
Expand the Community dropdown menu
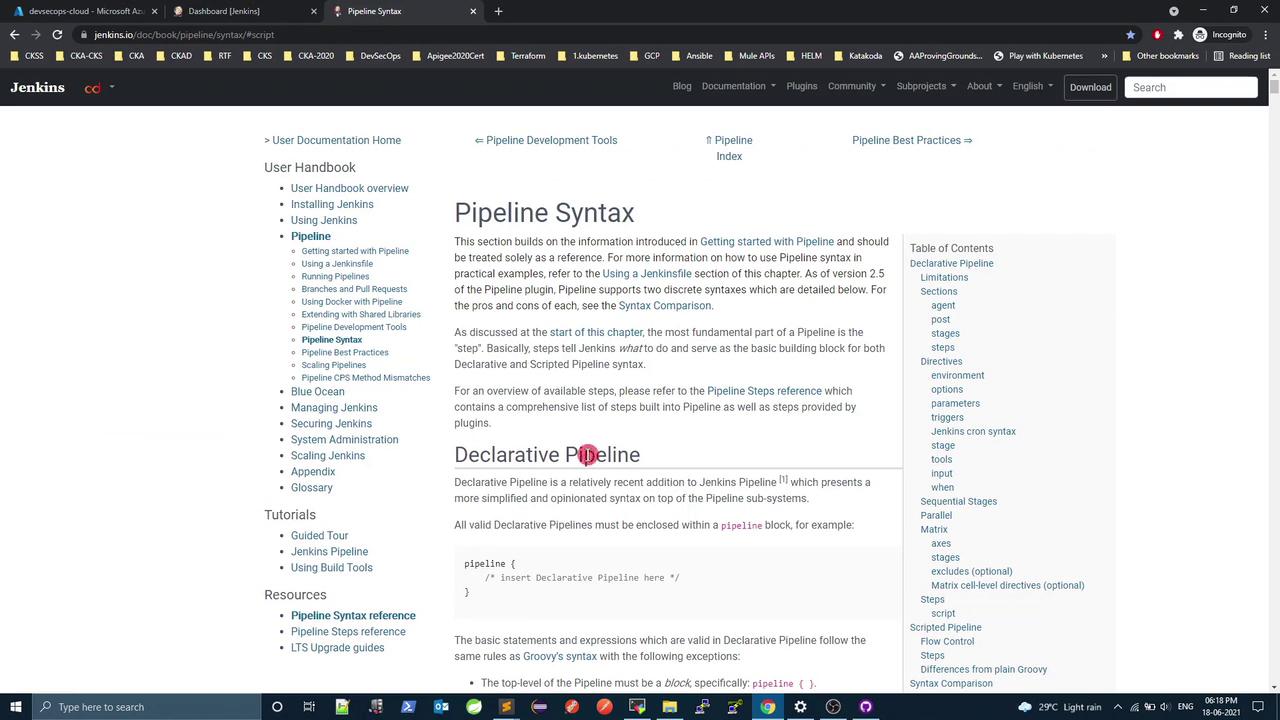tap(856, 87)
